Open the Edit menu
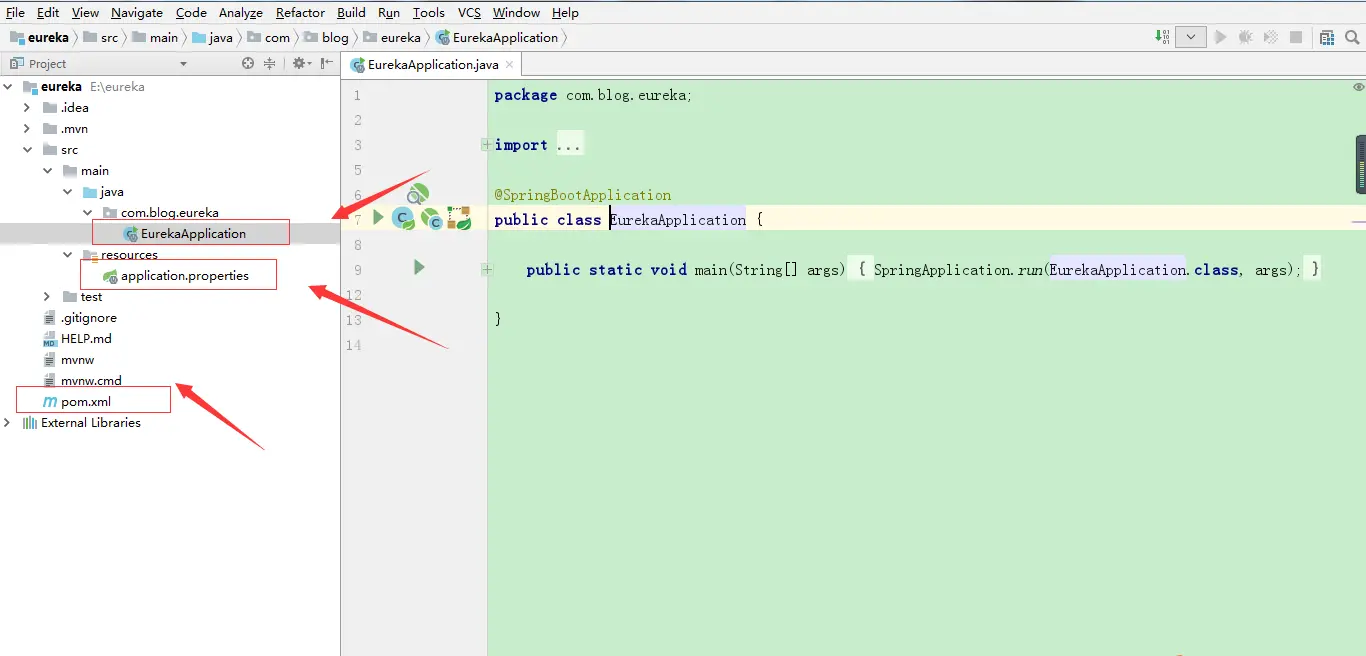 tap(48, 12)
